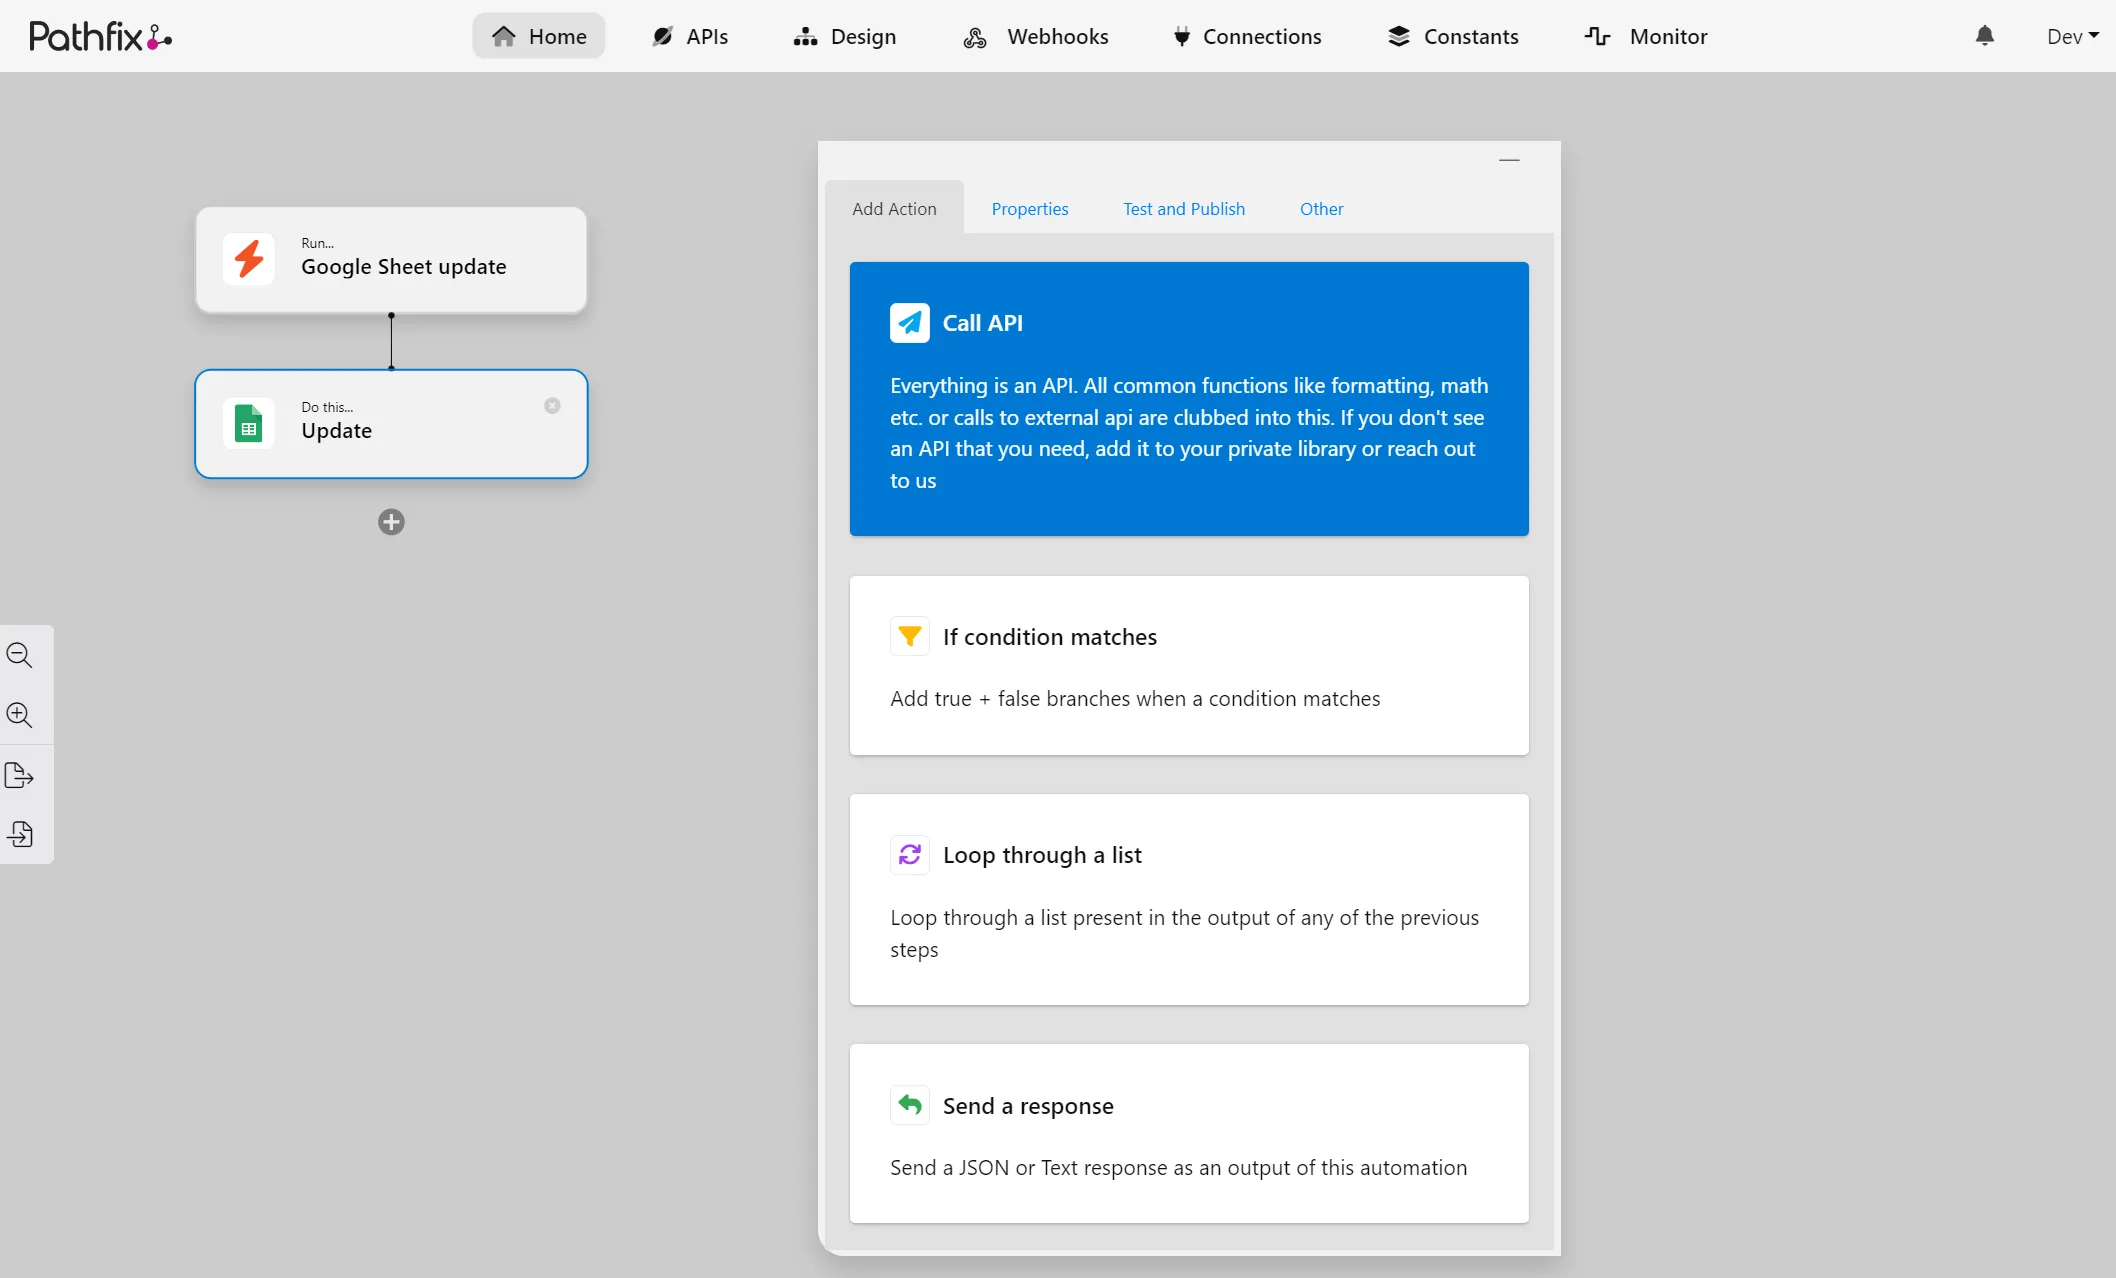Click the Pathfix logo
This screenshot has height=1278, width=2116.
coord(100,37)
